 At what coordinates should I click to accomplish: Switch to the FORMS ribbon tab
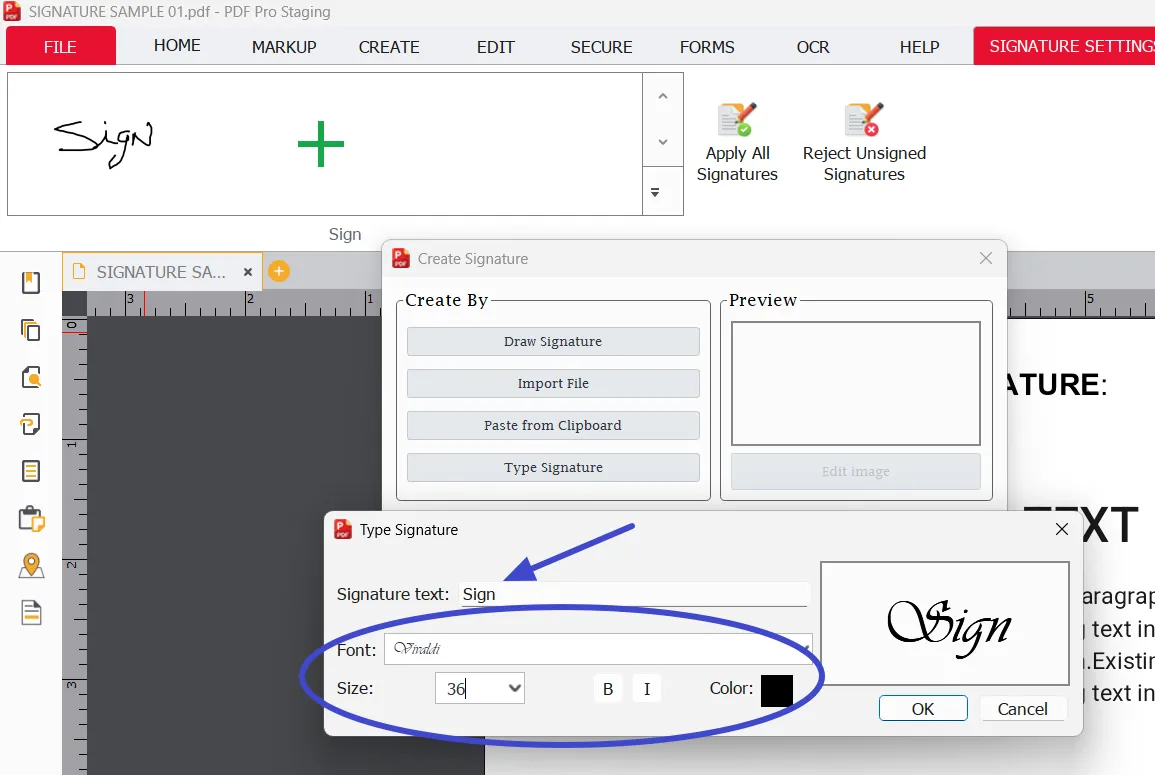pos(707,46)
